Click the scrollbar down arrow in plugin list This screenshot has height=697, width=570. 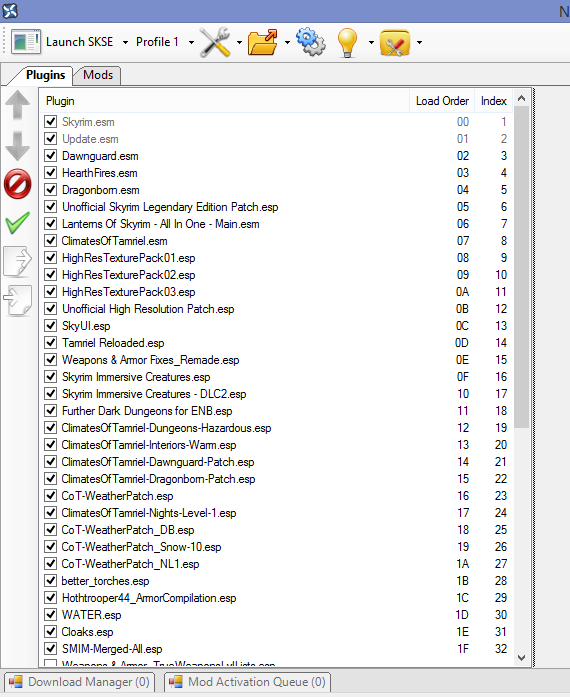click(x=522, y=657)
